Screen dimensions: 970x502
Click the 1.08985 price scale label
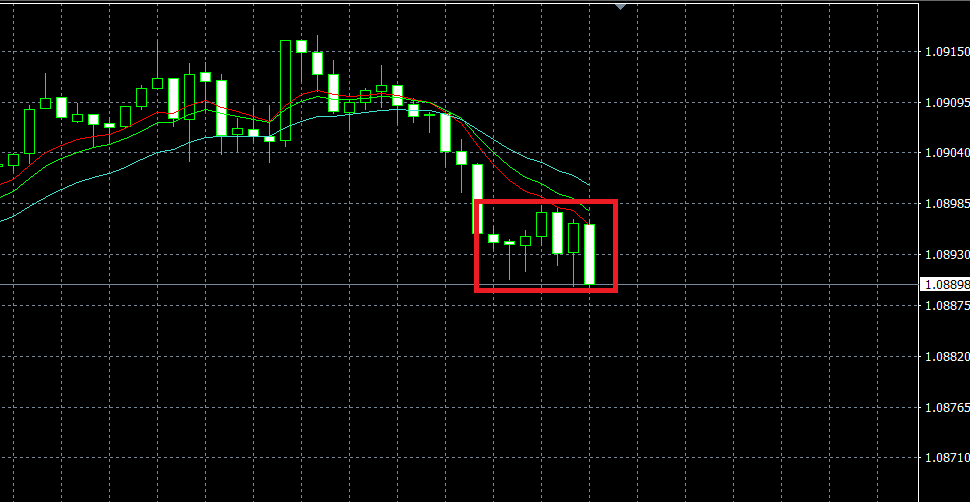tap(946, 204)
